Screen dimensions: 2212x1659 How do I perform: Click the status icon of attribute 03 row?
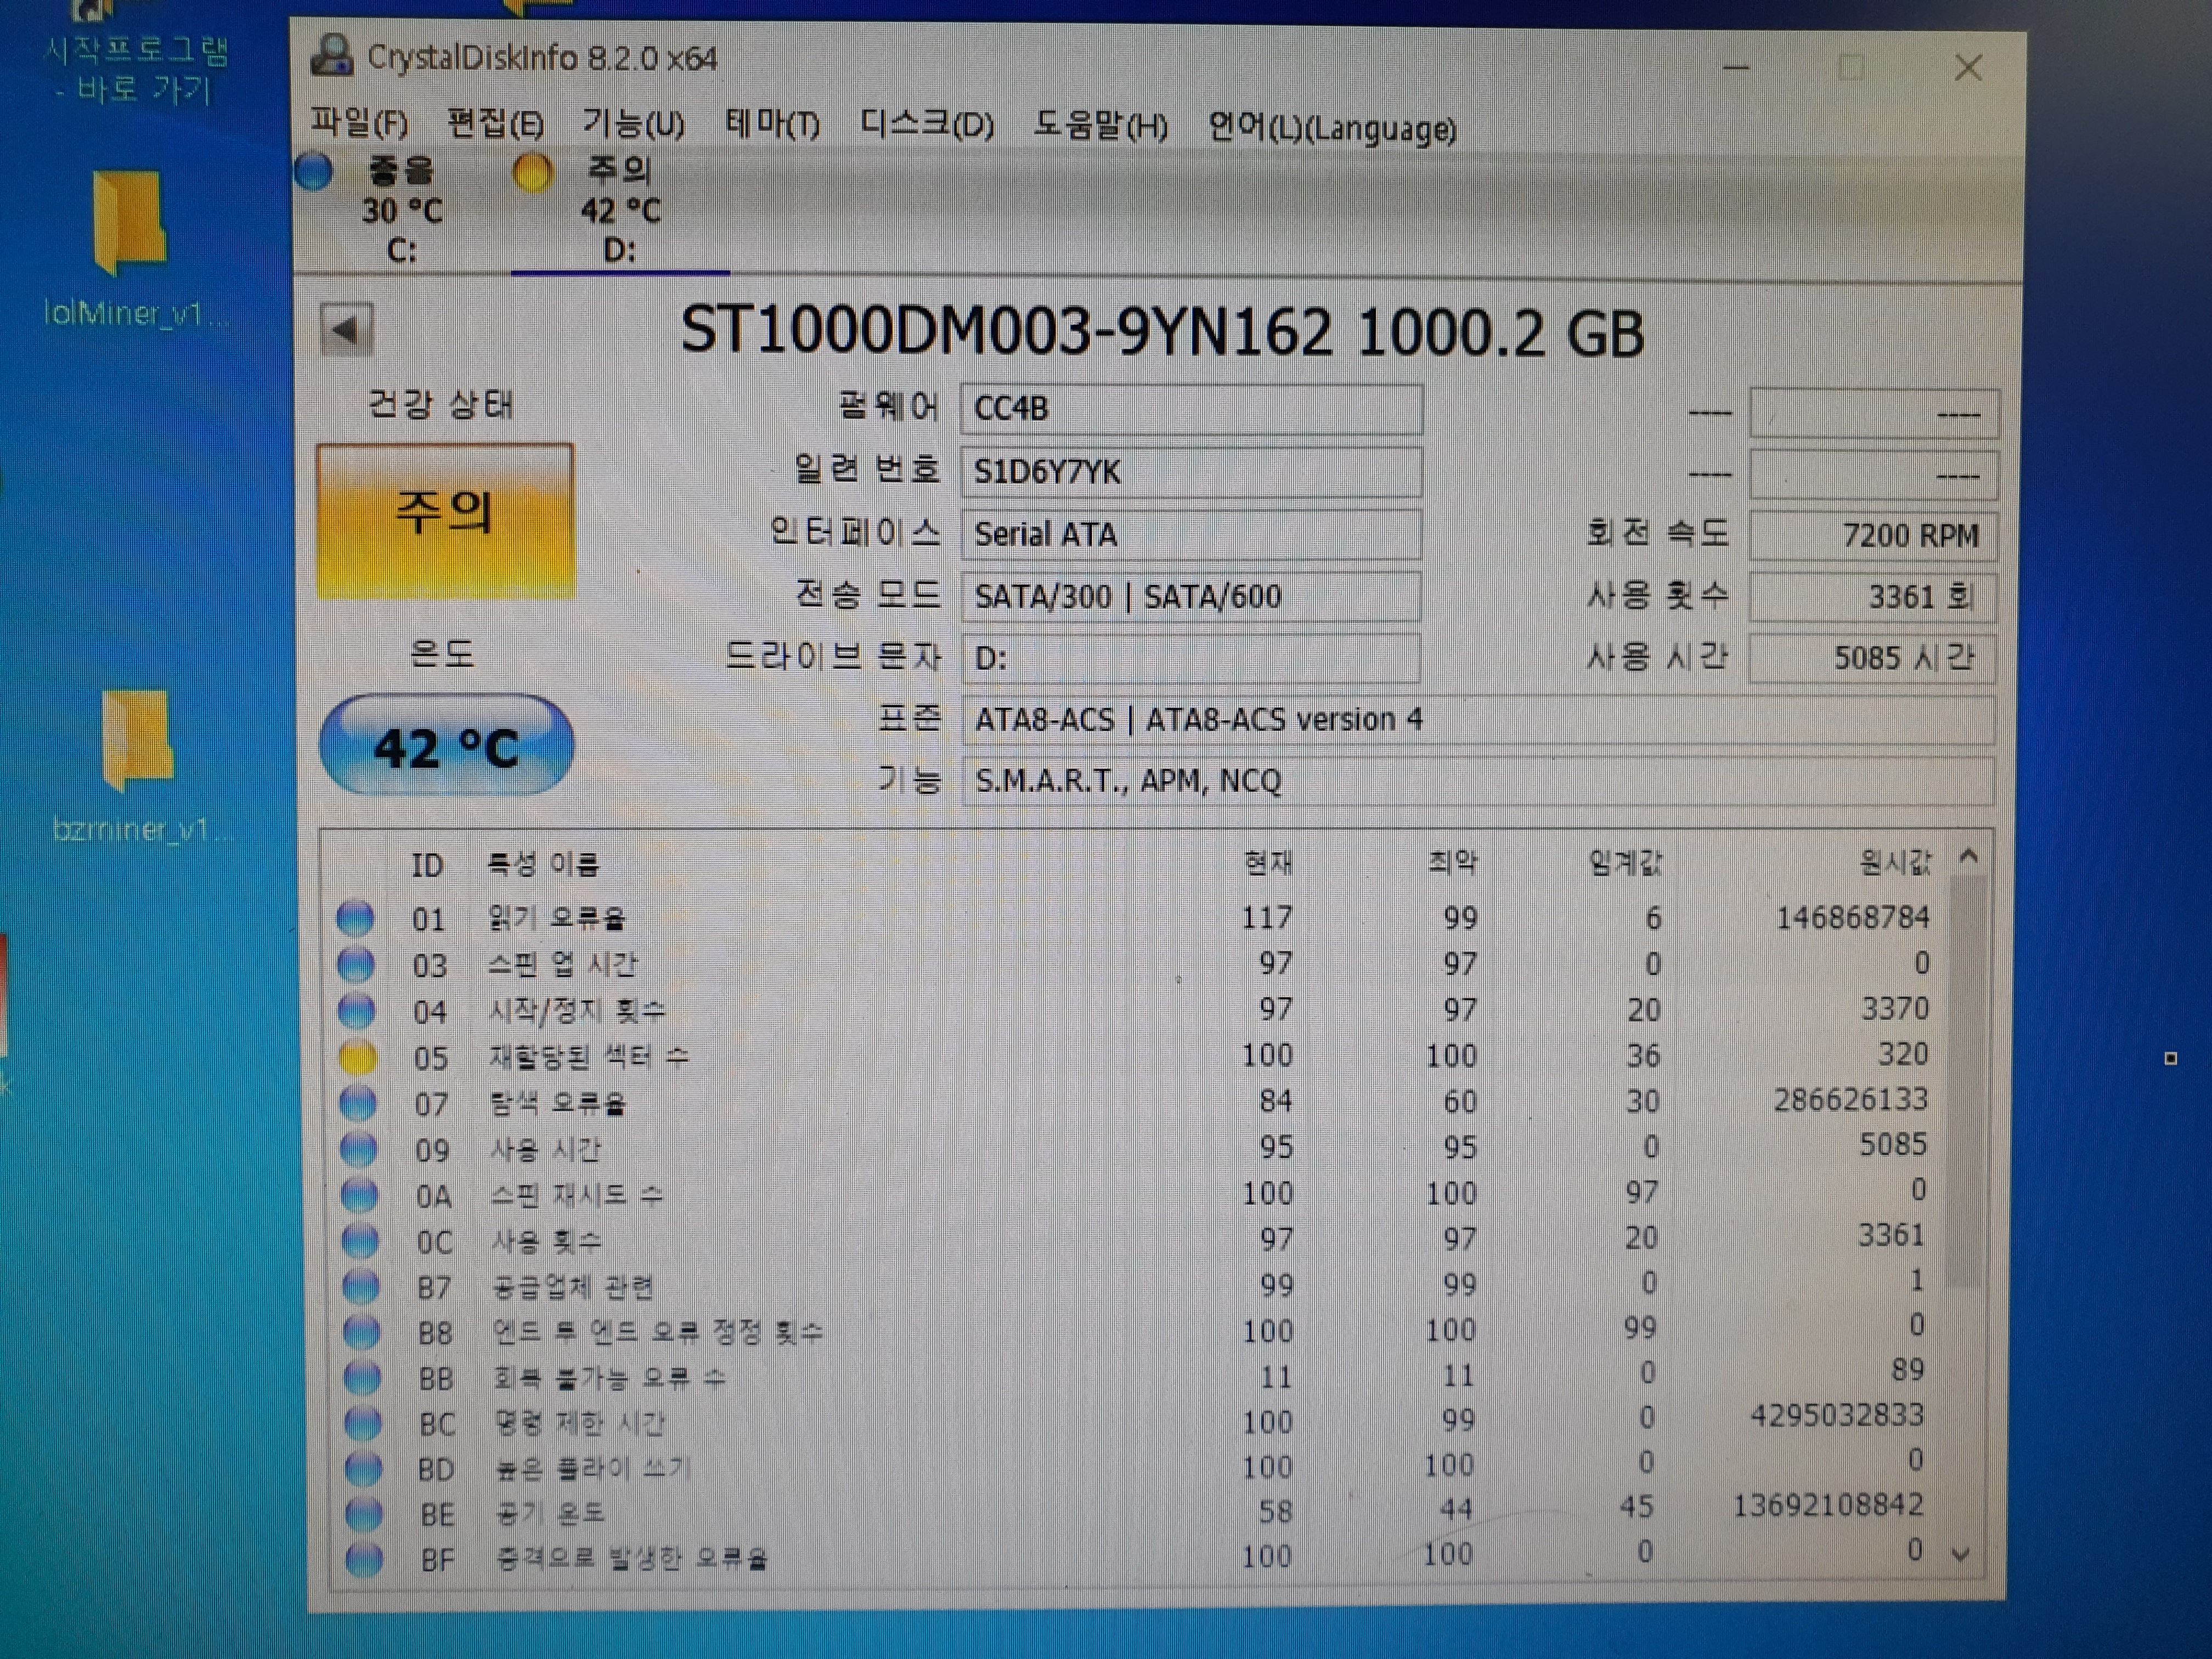(356, 964)
